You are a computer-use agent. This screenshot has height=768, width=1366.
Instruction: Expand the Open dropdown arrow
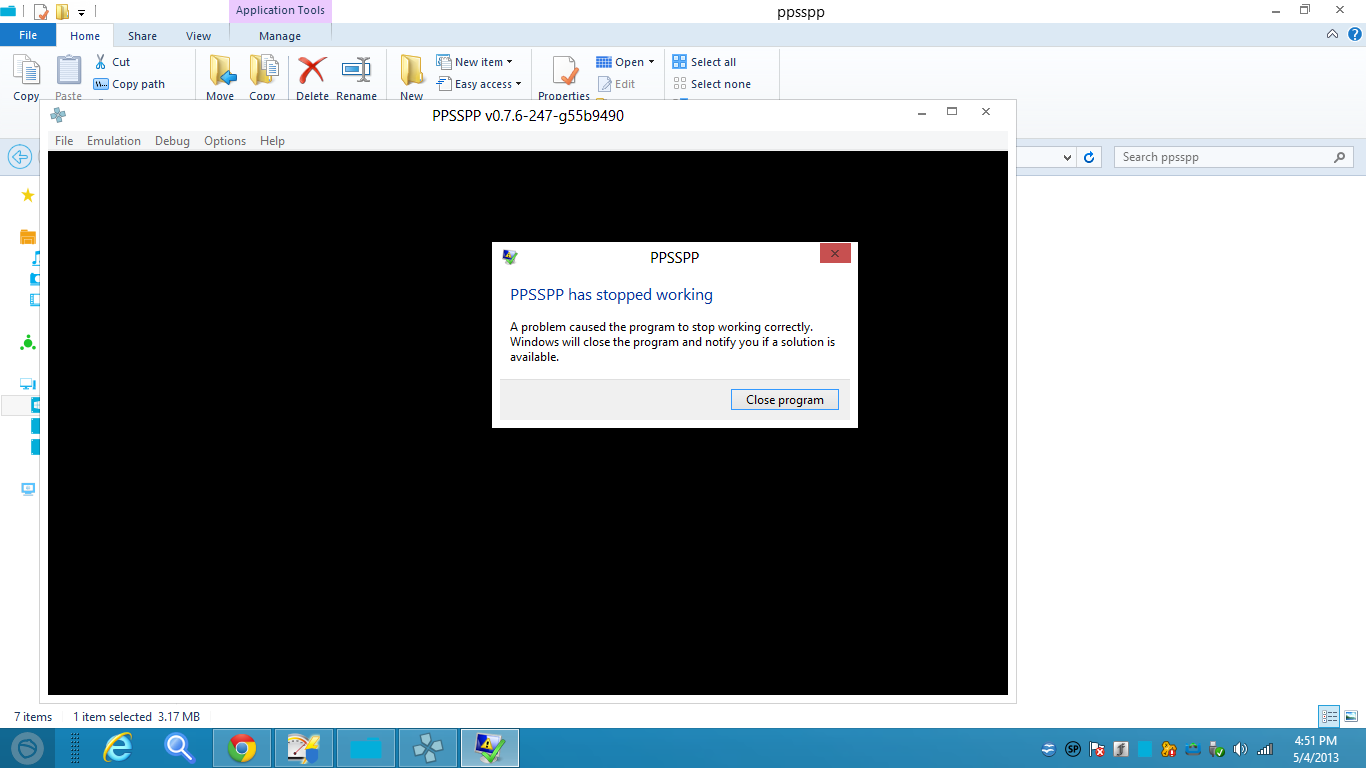[651, 62]
